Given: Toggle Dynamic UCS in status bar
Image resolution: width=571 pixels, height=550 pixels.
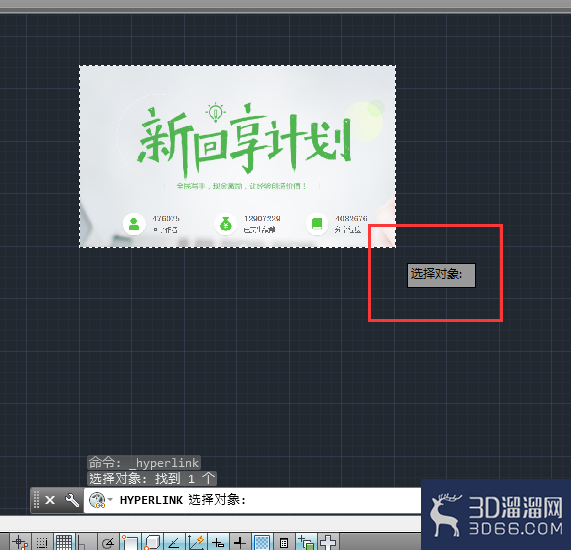Looking at the screenshot, I should point(196,542).
